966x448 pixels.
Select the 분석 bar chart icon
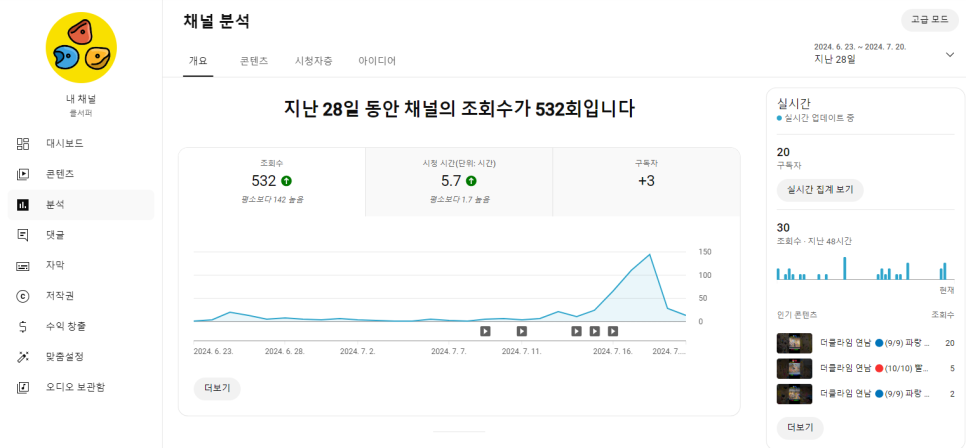(23, 205)
